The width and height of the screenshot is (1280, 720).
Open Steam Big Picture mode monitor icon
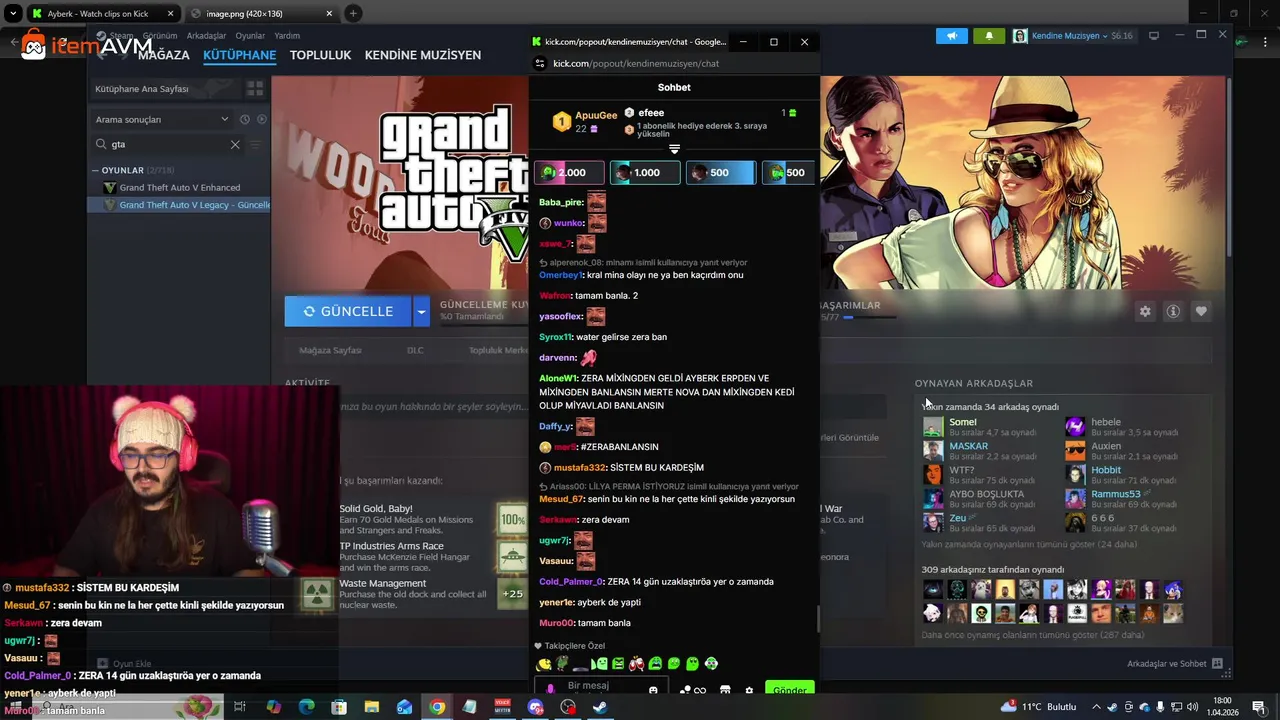1153,36
